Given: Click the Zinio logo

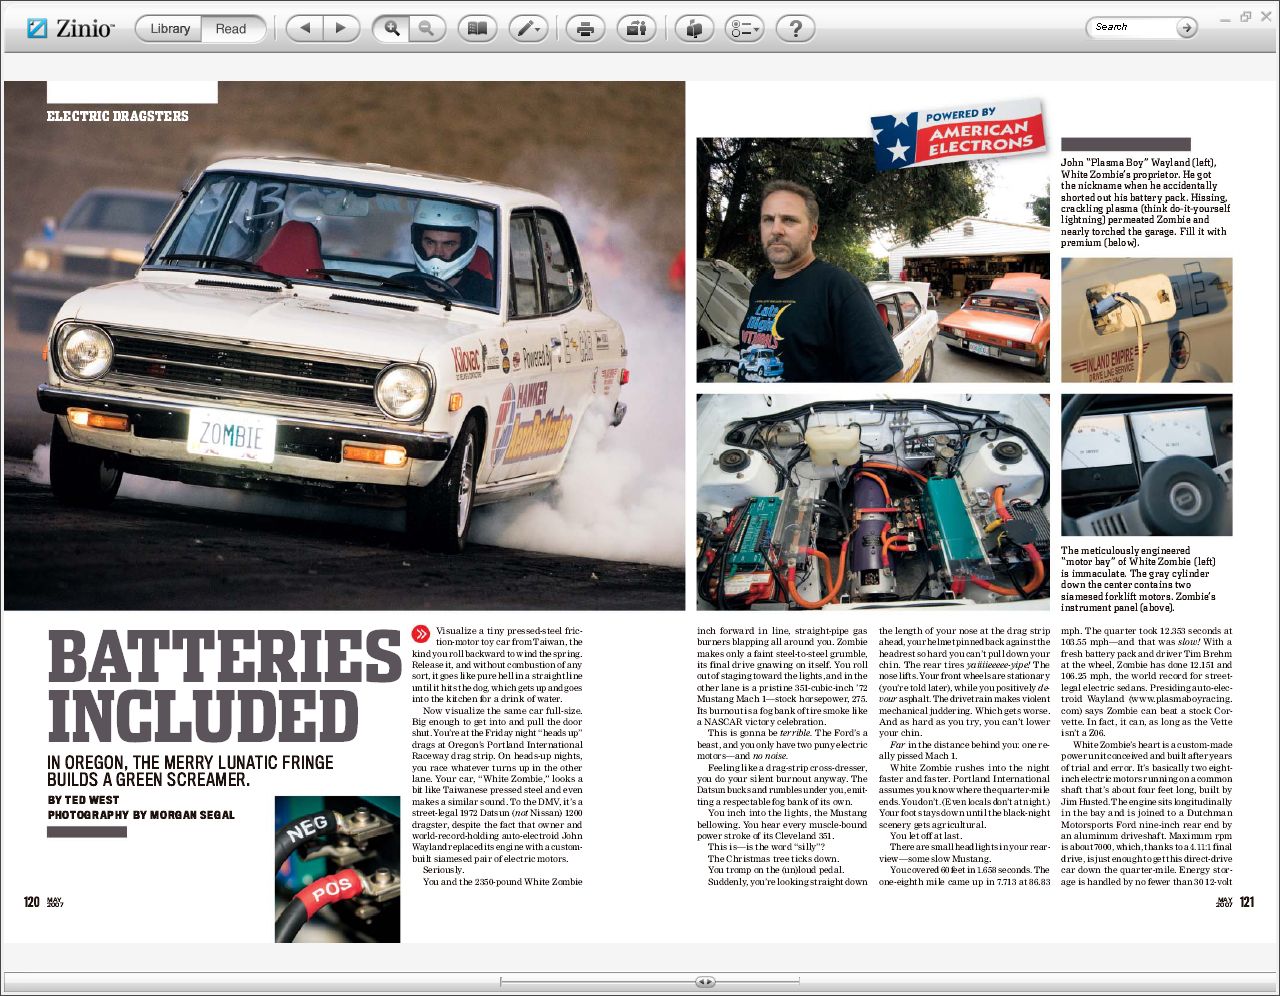Looking at the screenshot, I should click(70, 29).
